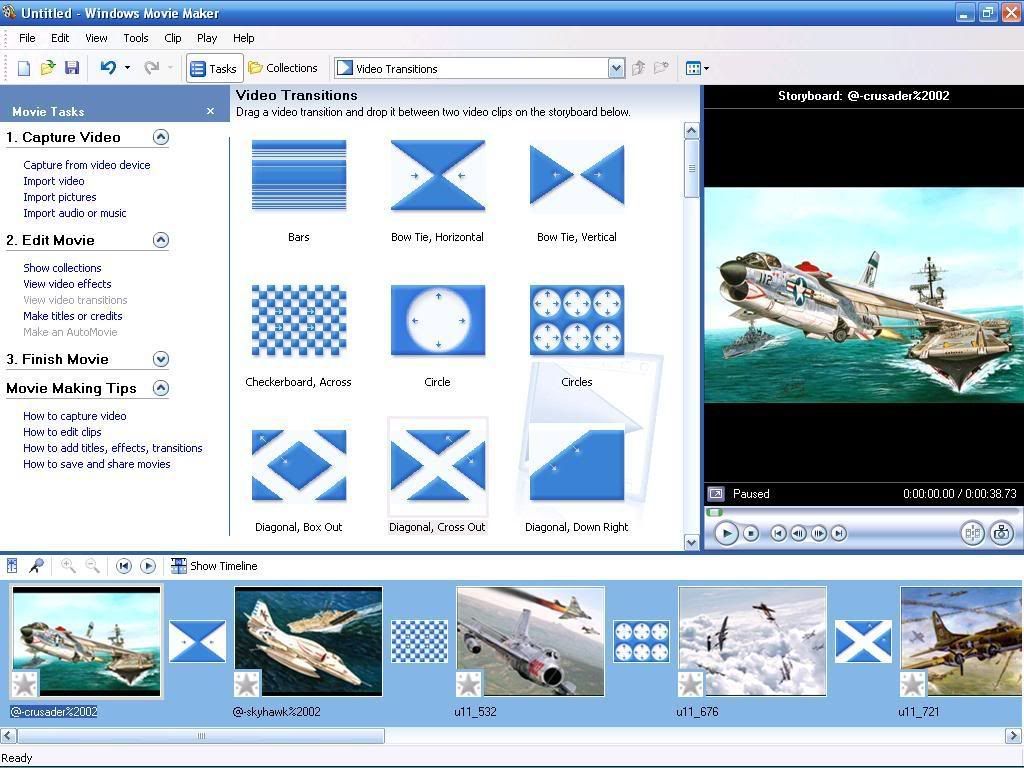The height and width of the screenshot is (768, 1024).
Task: Click the Import pictures link
Action: tap(59, 197)
